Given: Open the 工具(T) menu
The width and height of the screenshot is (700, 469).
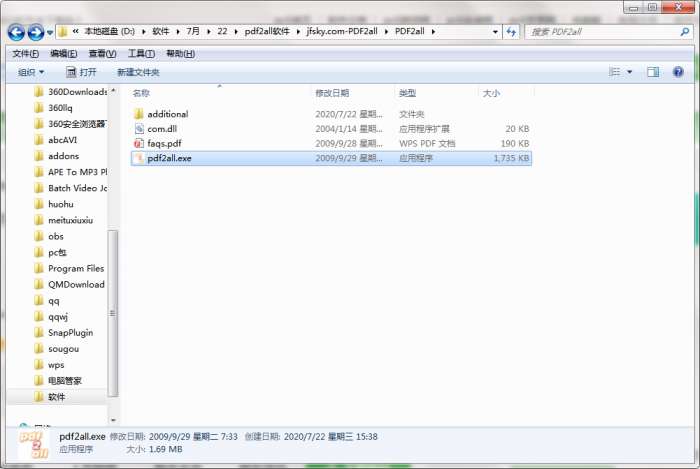Looking at the screenshot, I should [141, 54].
